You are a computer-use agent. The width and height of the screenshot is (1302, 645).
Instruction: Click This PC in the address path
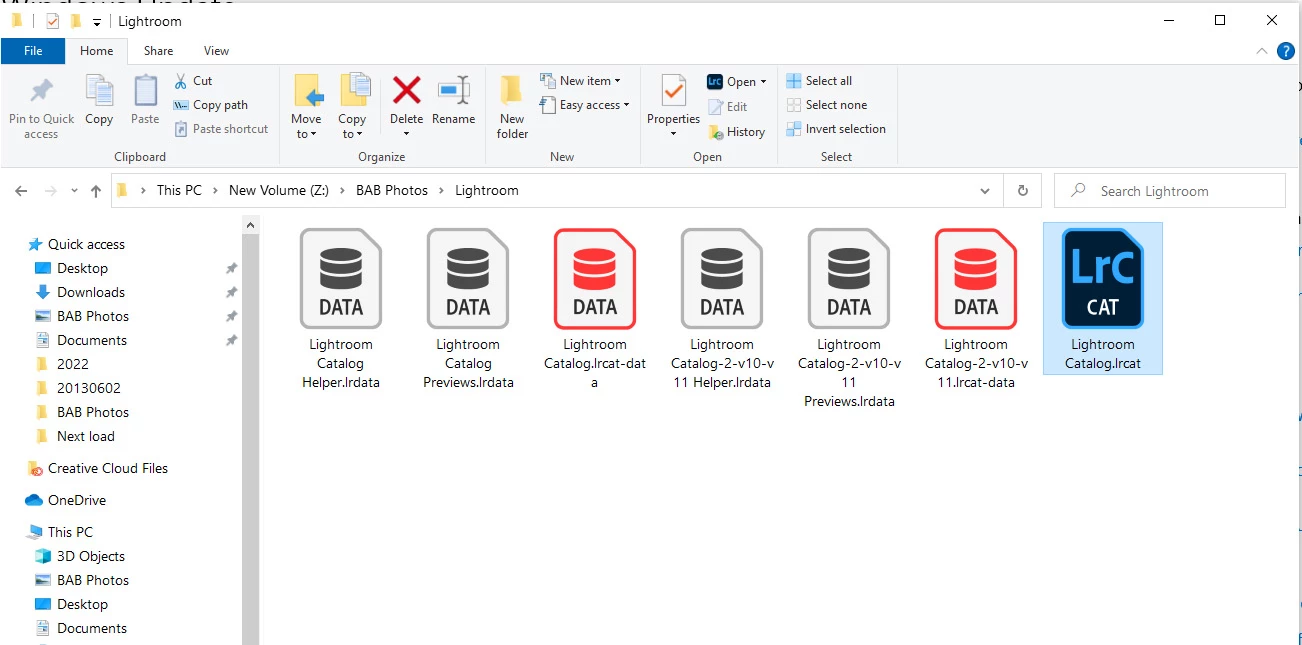point(179,190)
